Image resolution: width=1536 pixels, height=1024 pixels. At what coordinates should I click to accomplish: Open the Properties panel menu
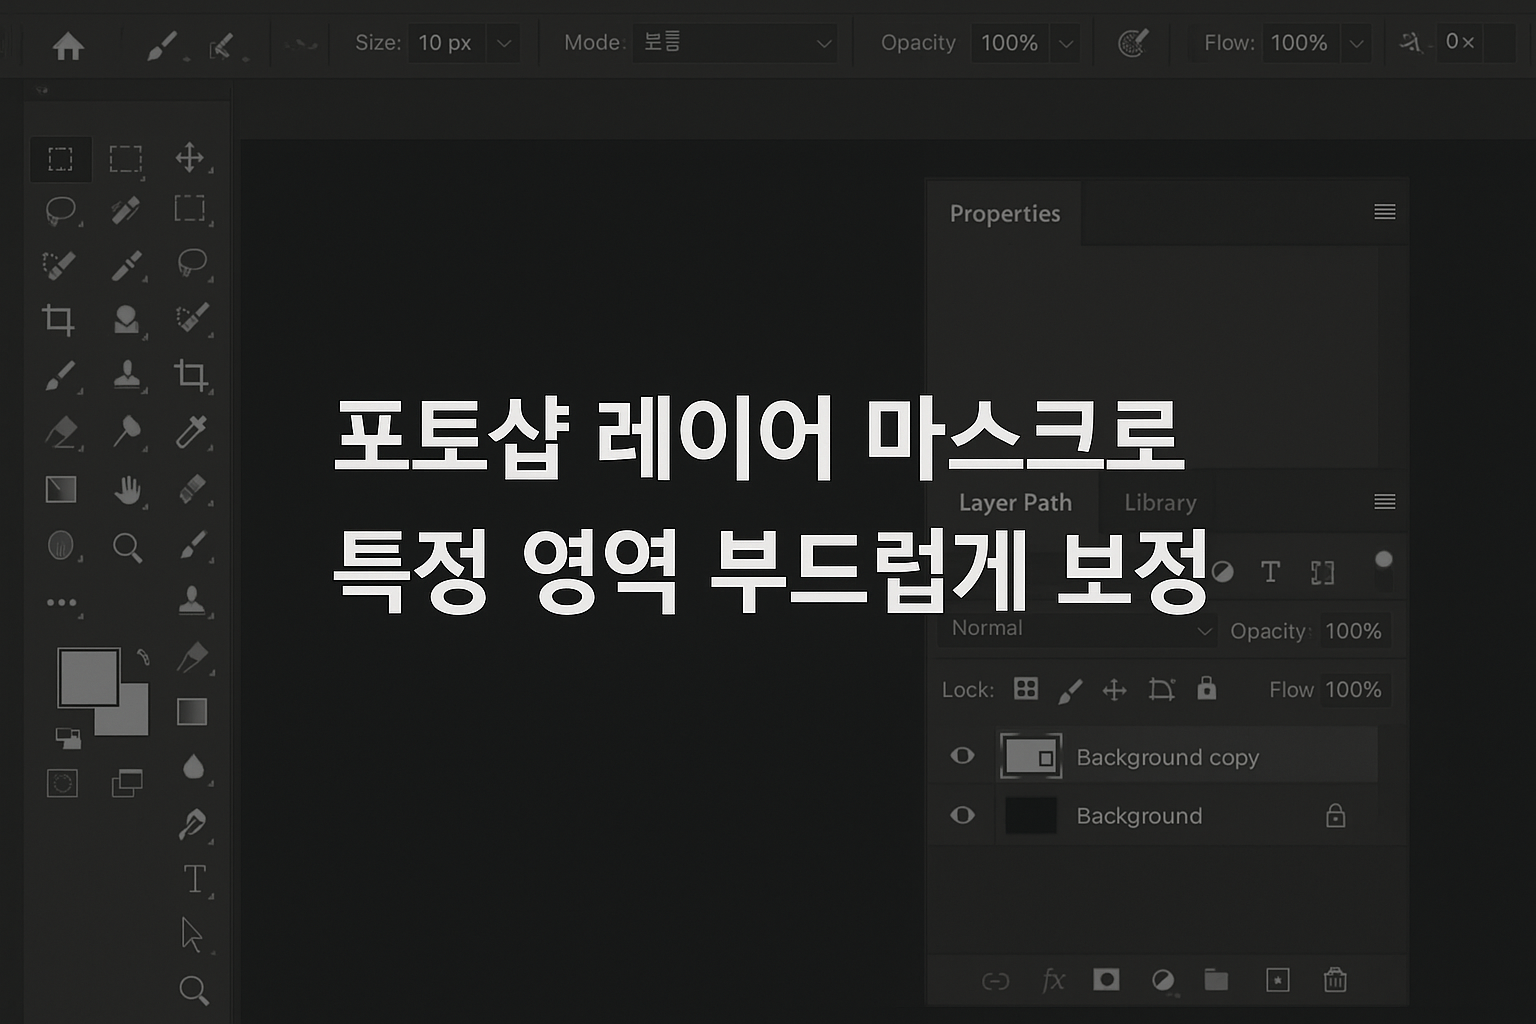(x=1385, y=212)
